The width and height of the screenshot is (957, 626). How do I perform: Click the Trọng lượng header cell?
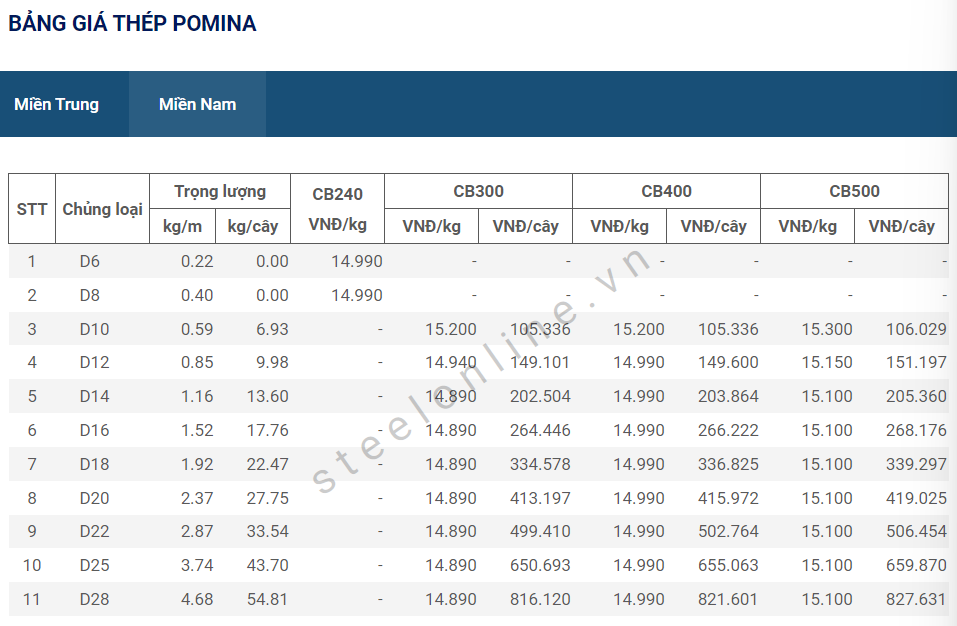(220, 192)
